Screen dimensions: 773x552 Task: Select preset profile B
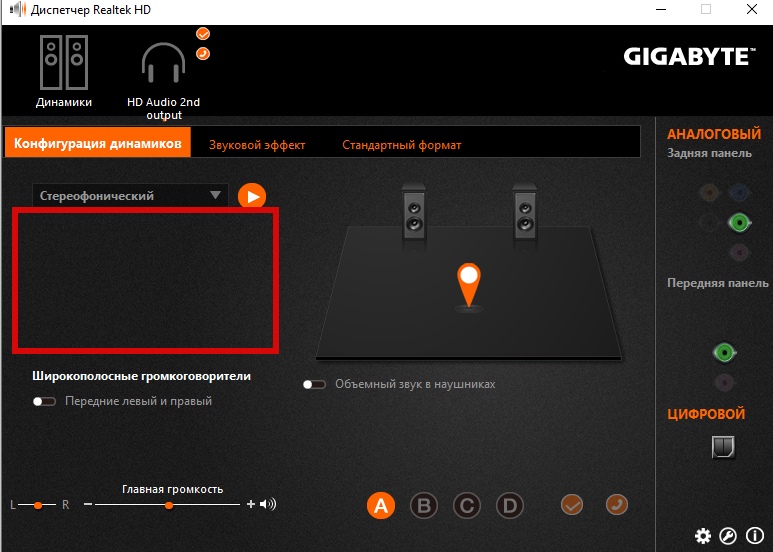(424, 505)
